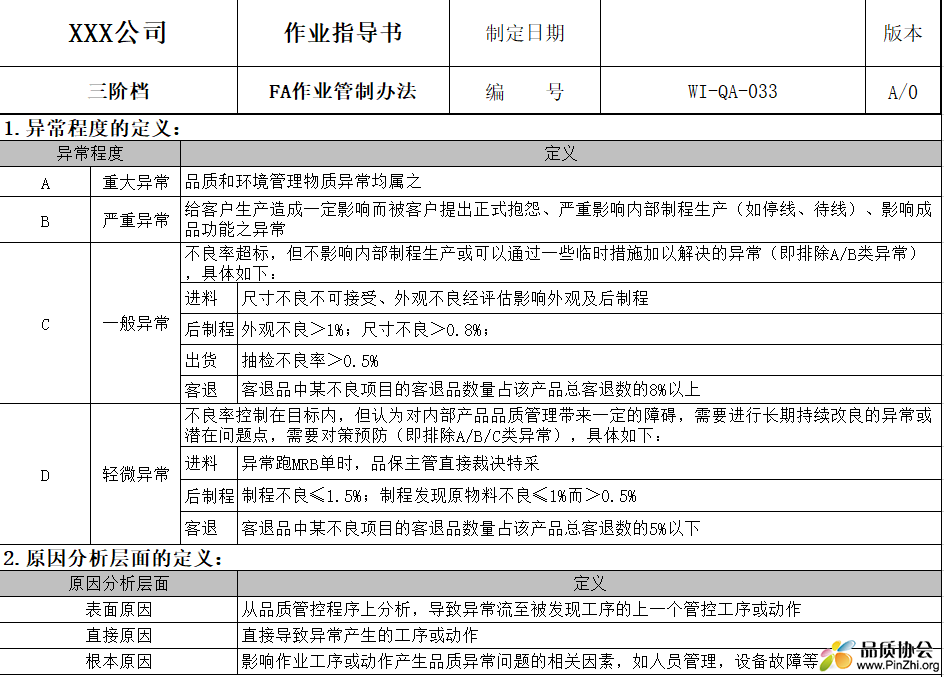
Task: Click the '直接原因' cell
Action: [118, 635]
